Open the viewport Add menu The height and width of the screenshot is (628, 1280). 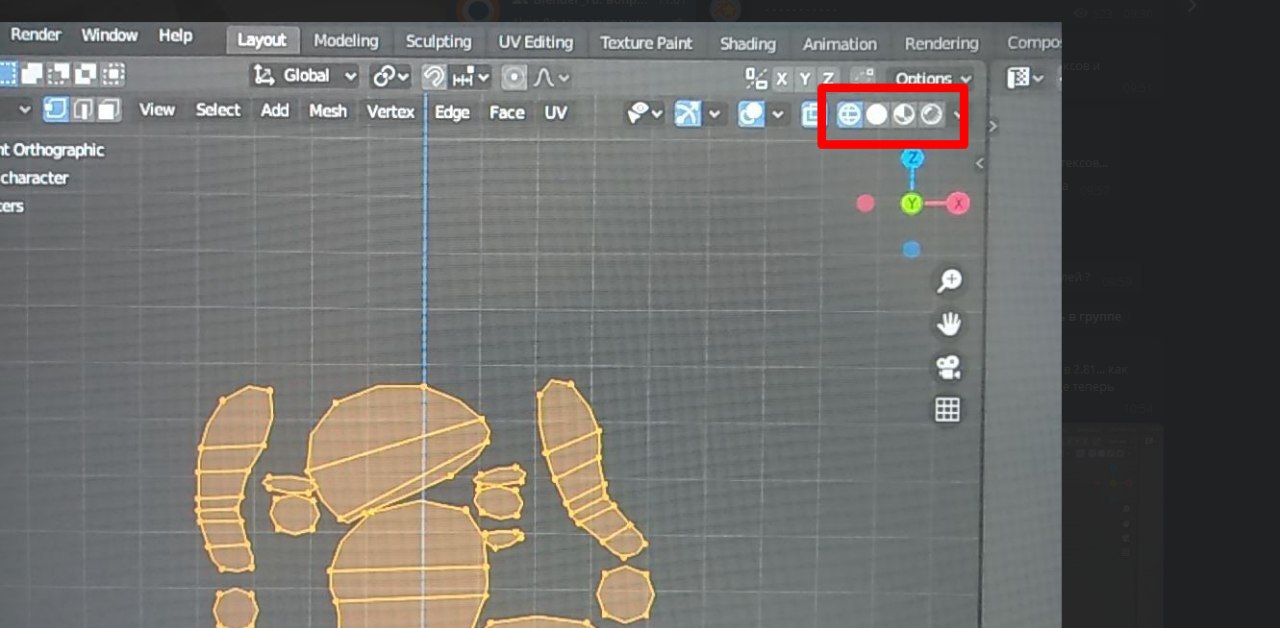click(275, 110)
